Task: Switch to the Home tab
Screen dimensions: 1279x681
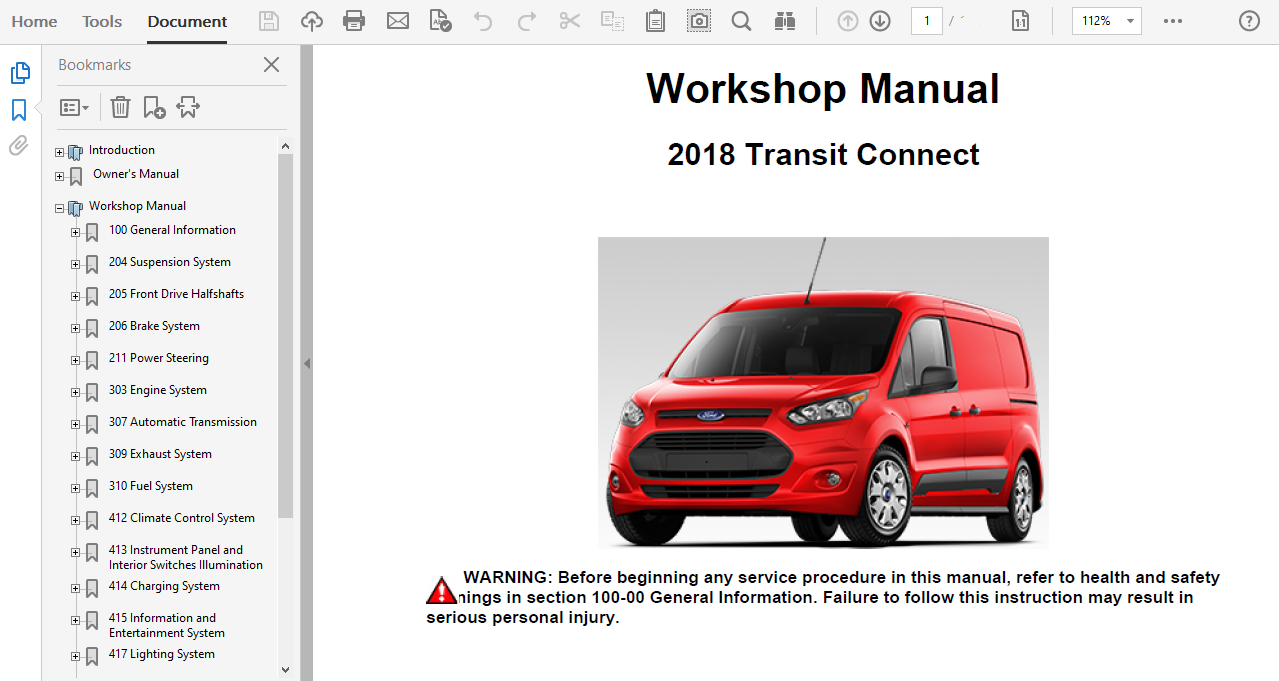Action: [34, 21]
